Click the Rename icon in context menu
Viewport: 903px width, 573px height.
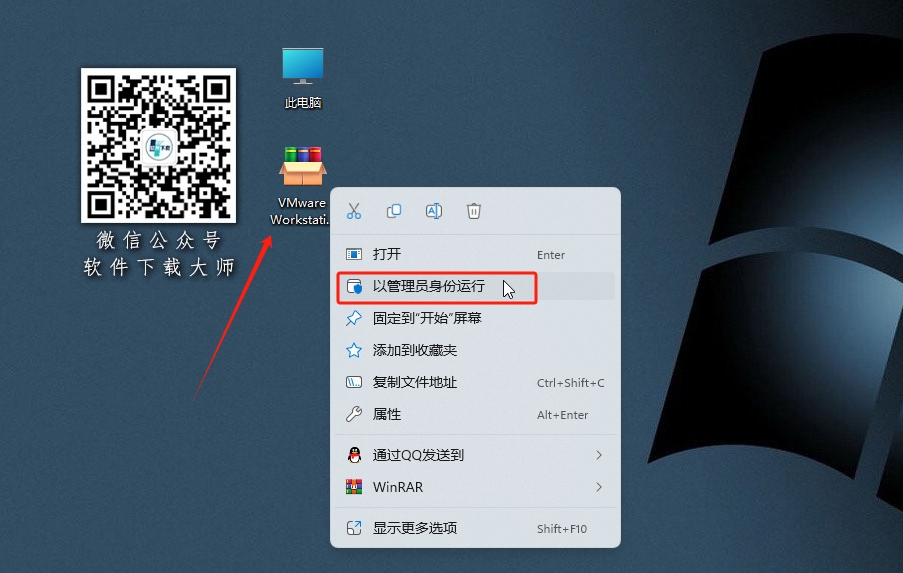[434, 211]
